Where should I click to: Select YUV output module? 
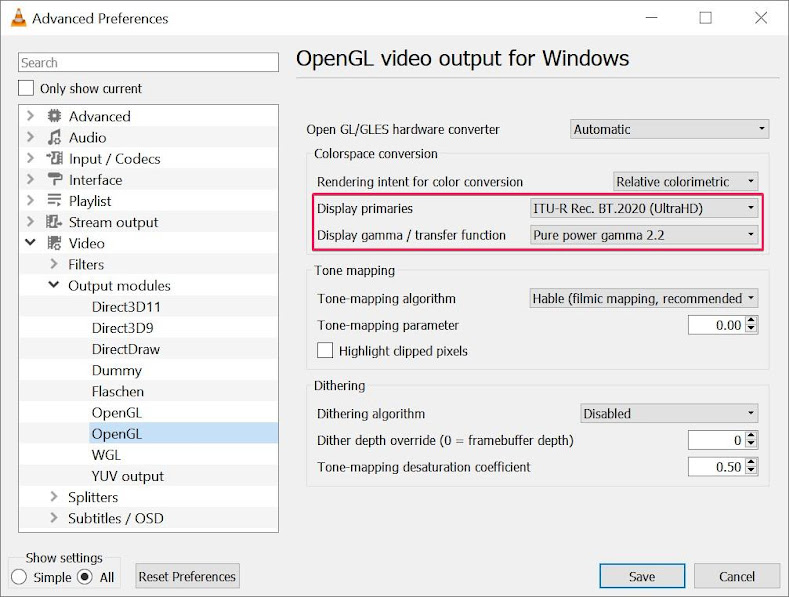pyautogui.click(x=128, y=476)
